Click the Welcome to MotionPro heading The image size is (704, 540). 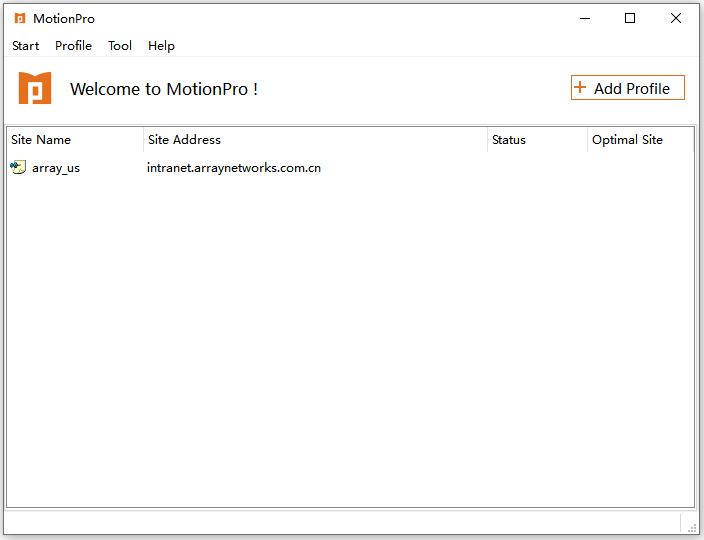coord(164,89)
